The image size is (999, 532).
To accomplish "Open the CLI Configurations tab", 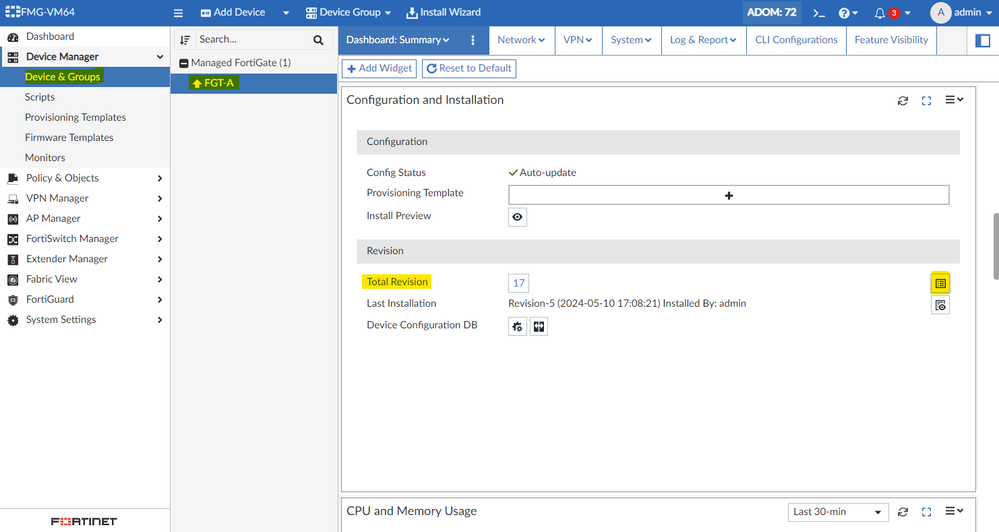I will (x=796, y=40).
